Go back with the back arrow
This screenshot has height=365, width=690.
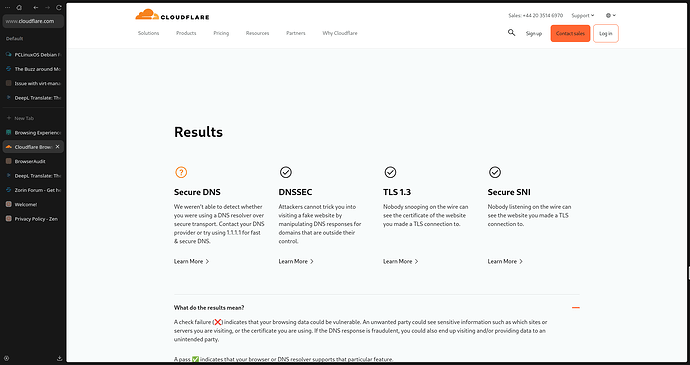point(36,7)
